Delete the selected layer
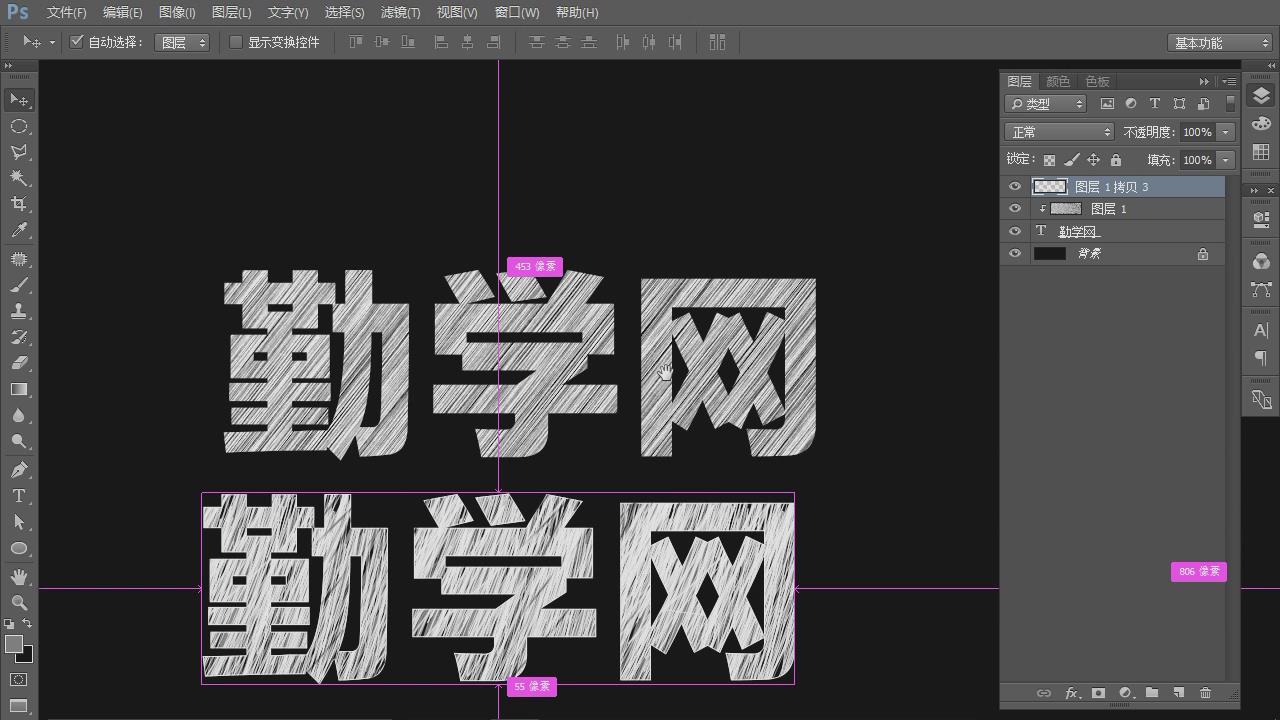 click(1205, 693)
